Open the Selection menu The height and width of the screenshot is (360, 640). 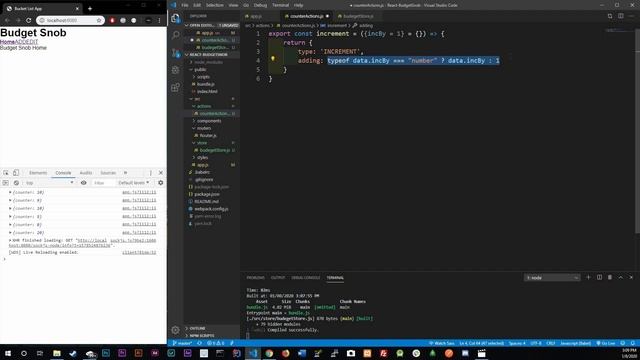tap(214, 5)
